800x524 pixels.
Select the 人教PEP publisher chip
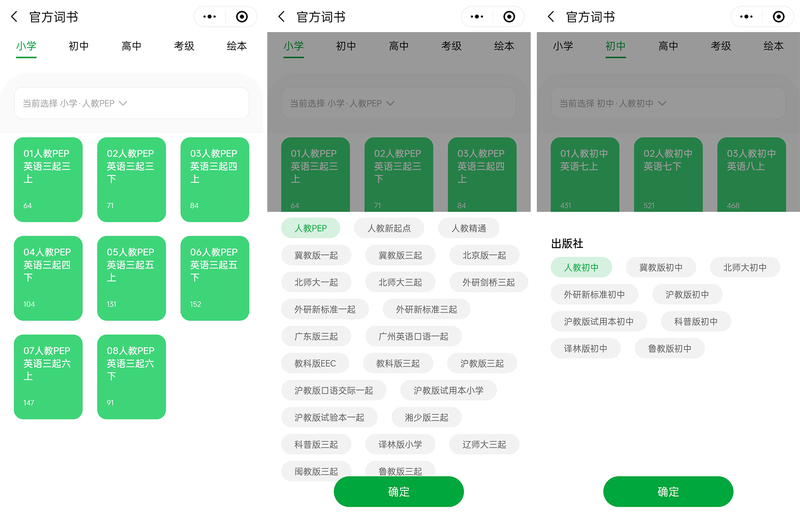[311, 228]
